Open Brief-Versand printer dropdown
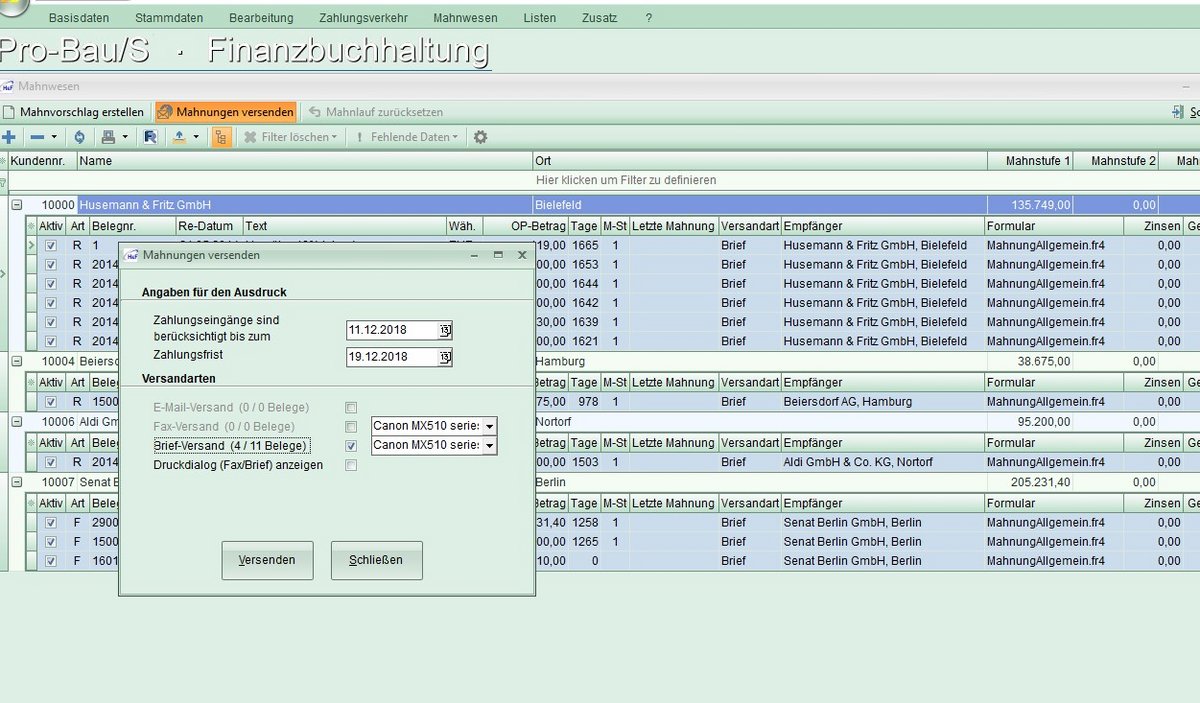This screenshot has width=1200, height=703. (x=489, y=446)
